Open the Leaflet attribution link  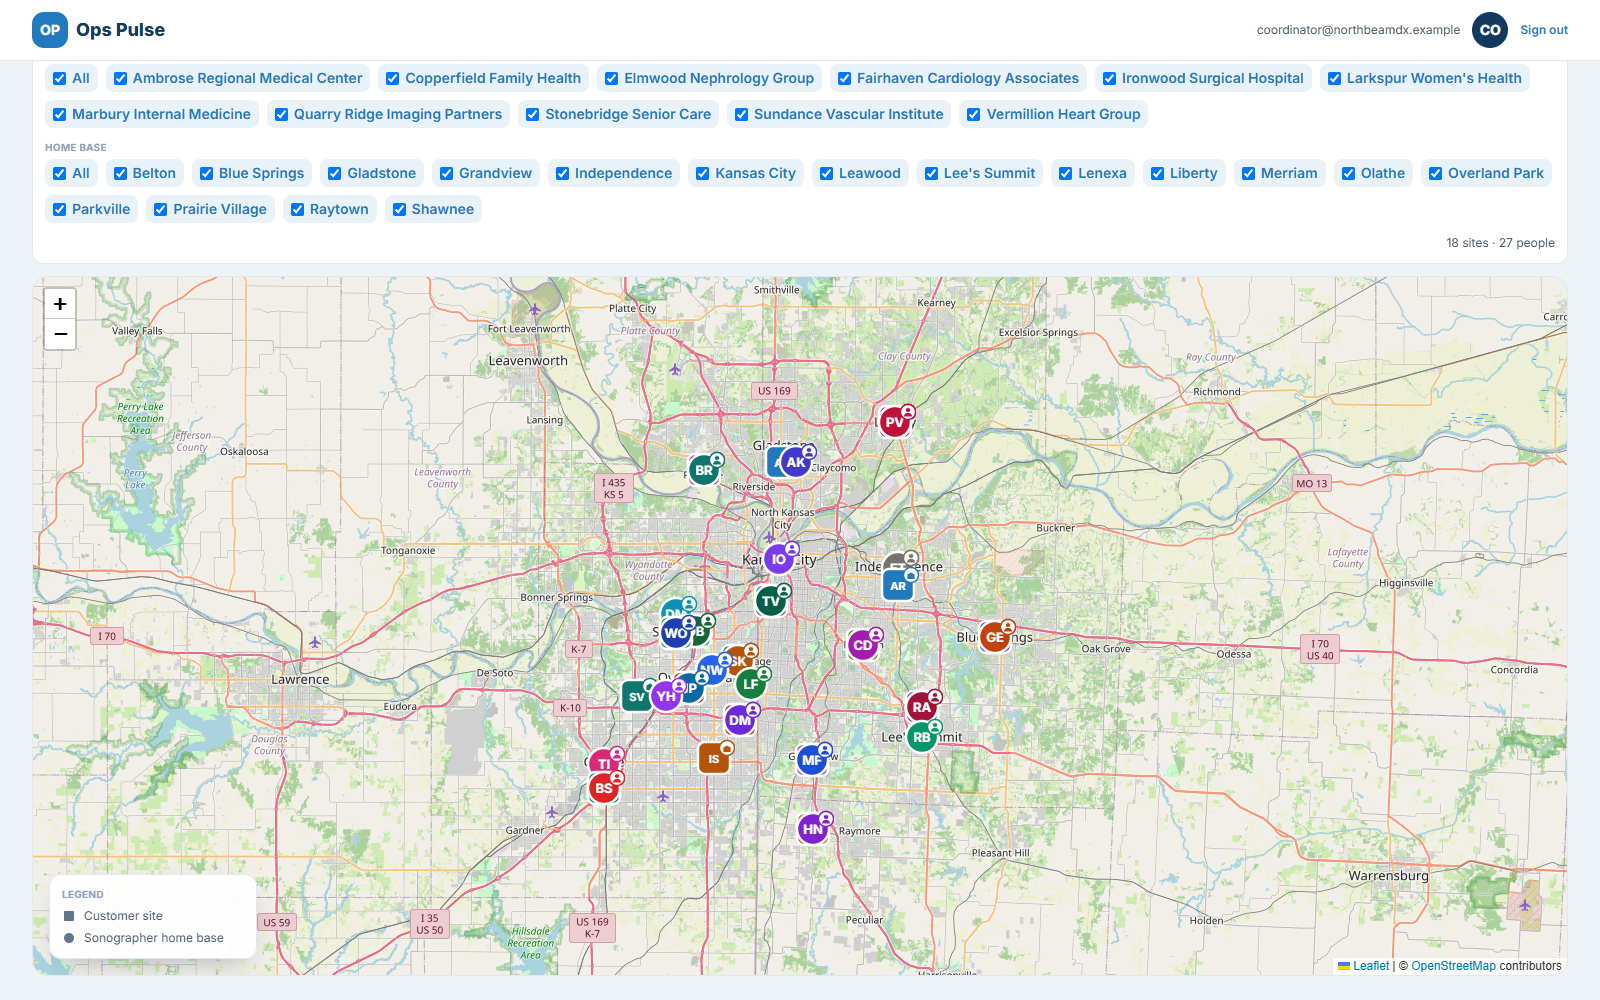coord(1364,966)
